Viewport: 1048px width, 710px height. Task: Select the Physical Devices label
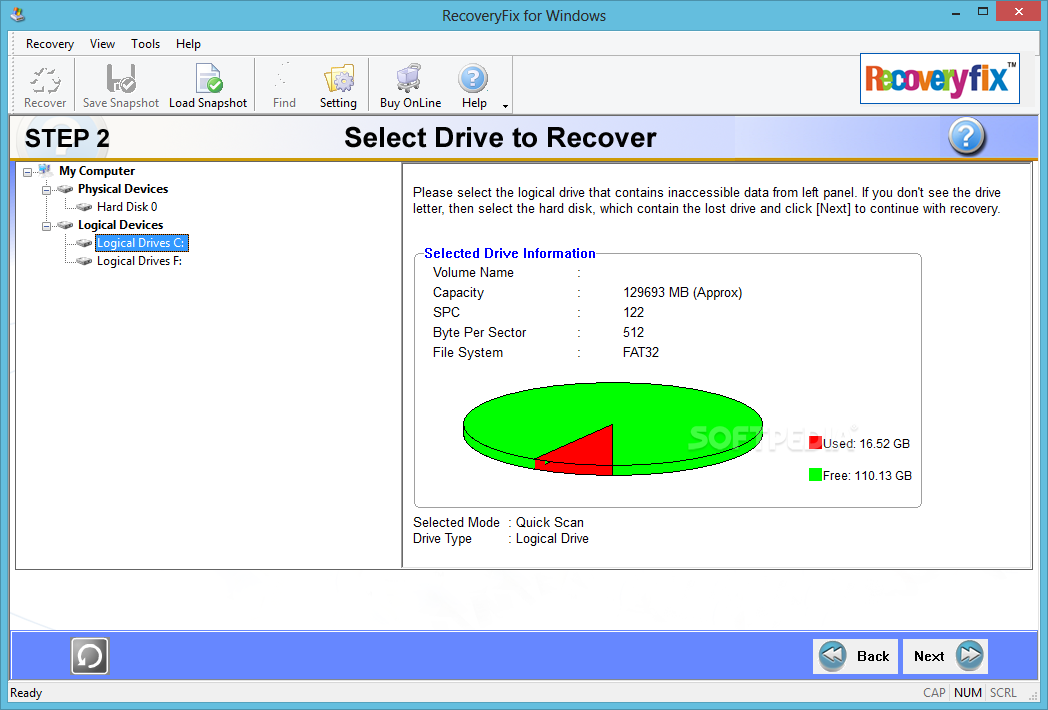click(x=123, y=189)
